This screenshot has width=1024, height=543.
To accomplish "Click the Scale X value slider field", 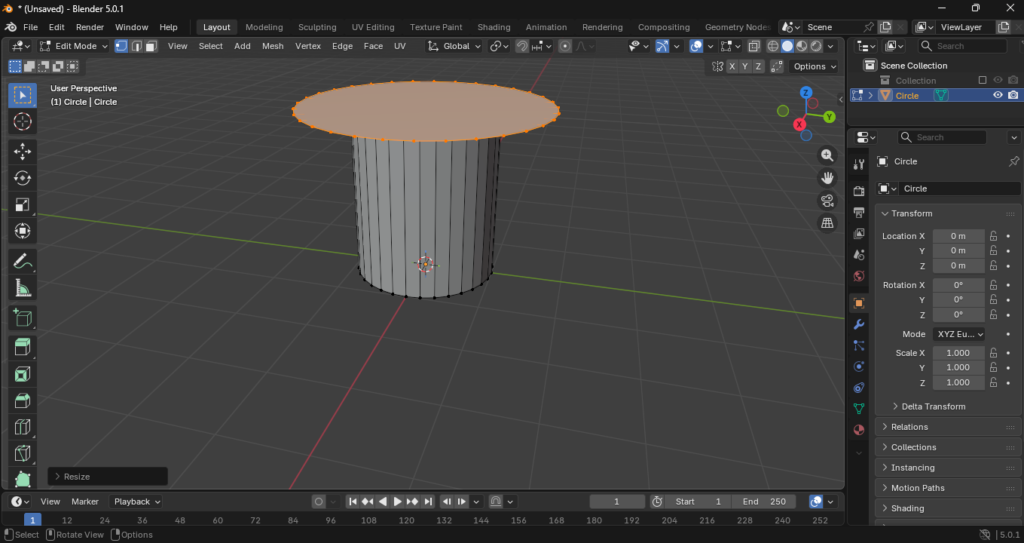I will pyautogui.click(x=958, y=353).
